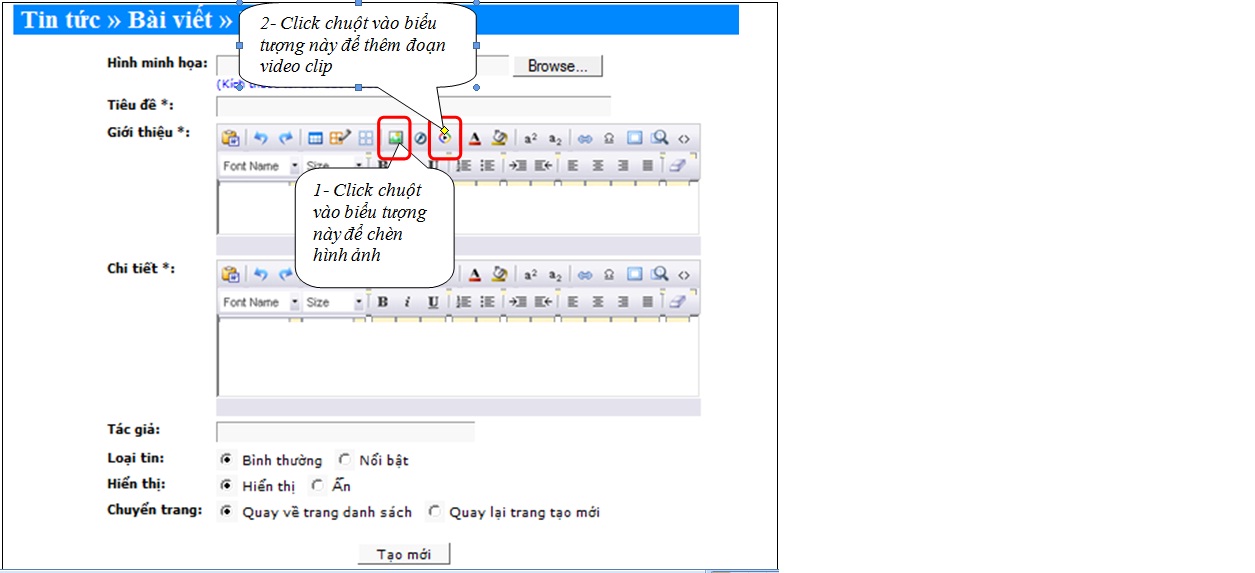Apply superscript in the Giới thiệu toolbar
The width and height of the screenshot is (1255, 573).
click(531, 139)
